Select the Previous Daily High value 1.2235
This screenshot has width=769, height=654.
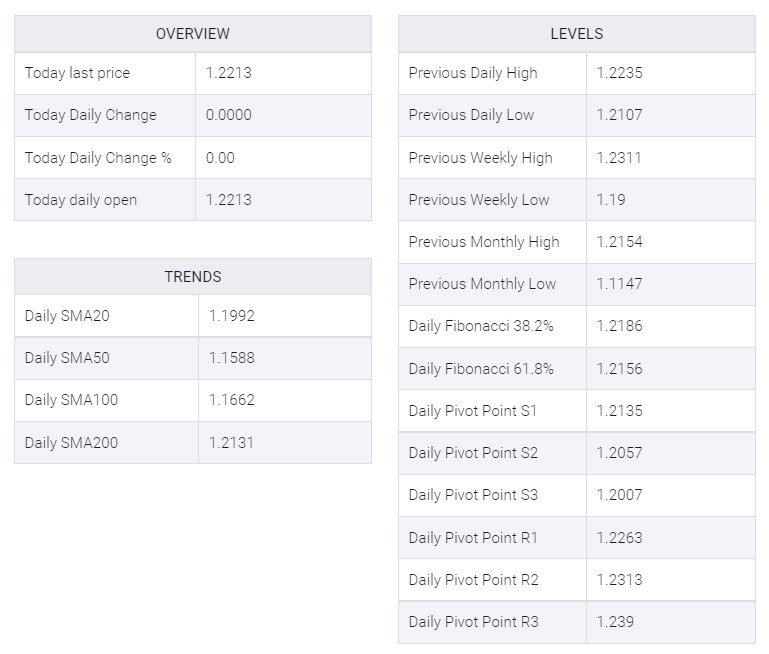click(619, 73)
